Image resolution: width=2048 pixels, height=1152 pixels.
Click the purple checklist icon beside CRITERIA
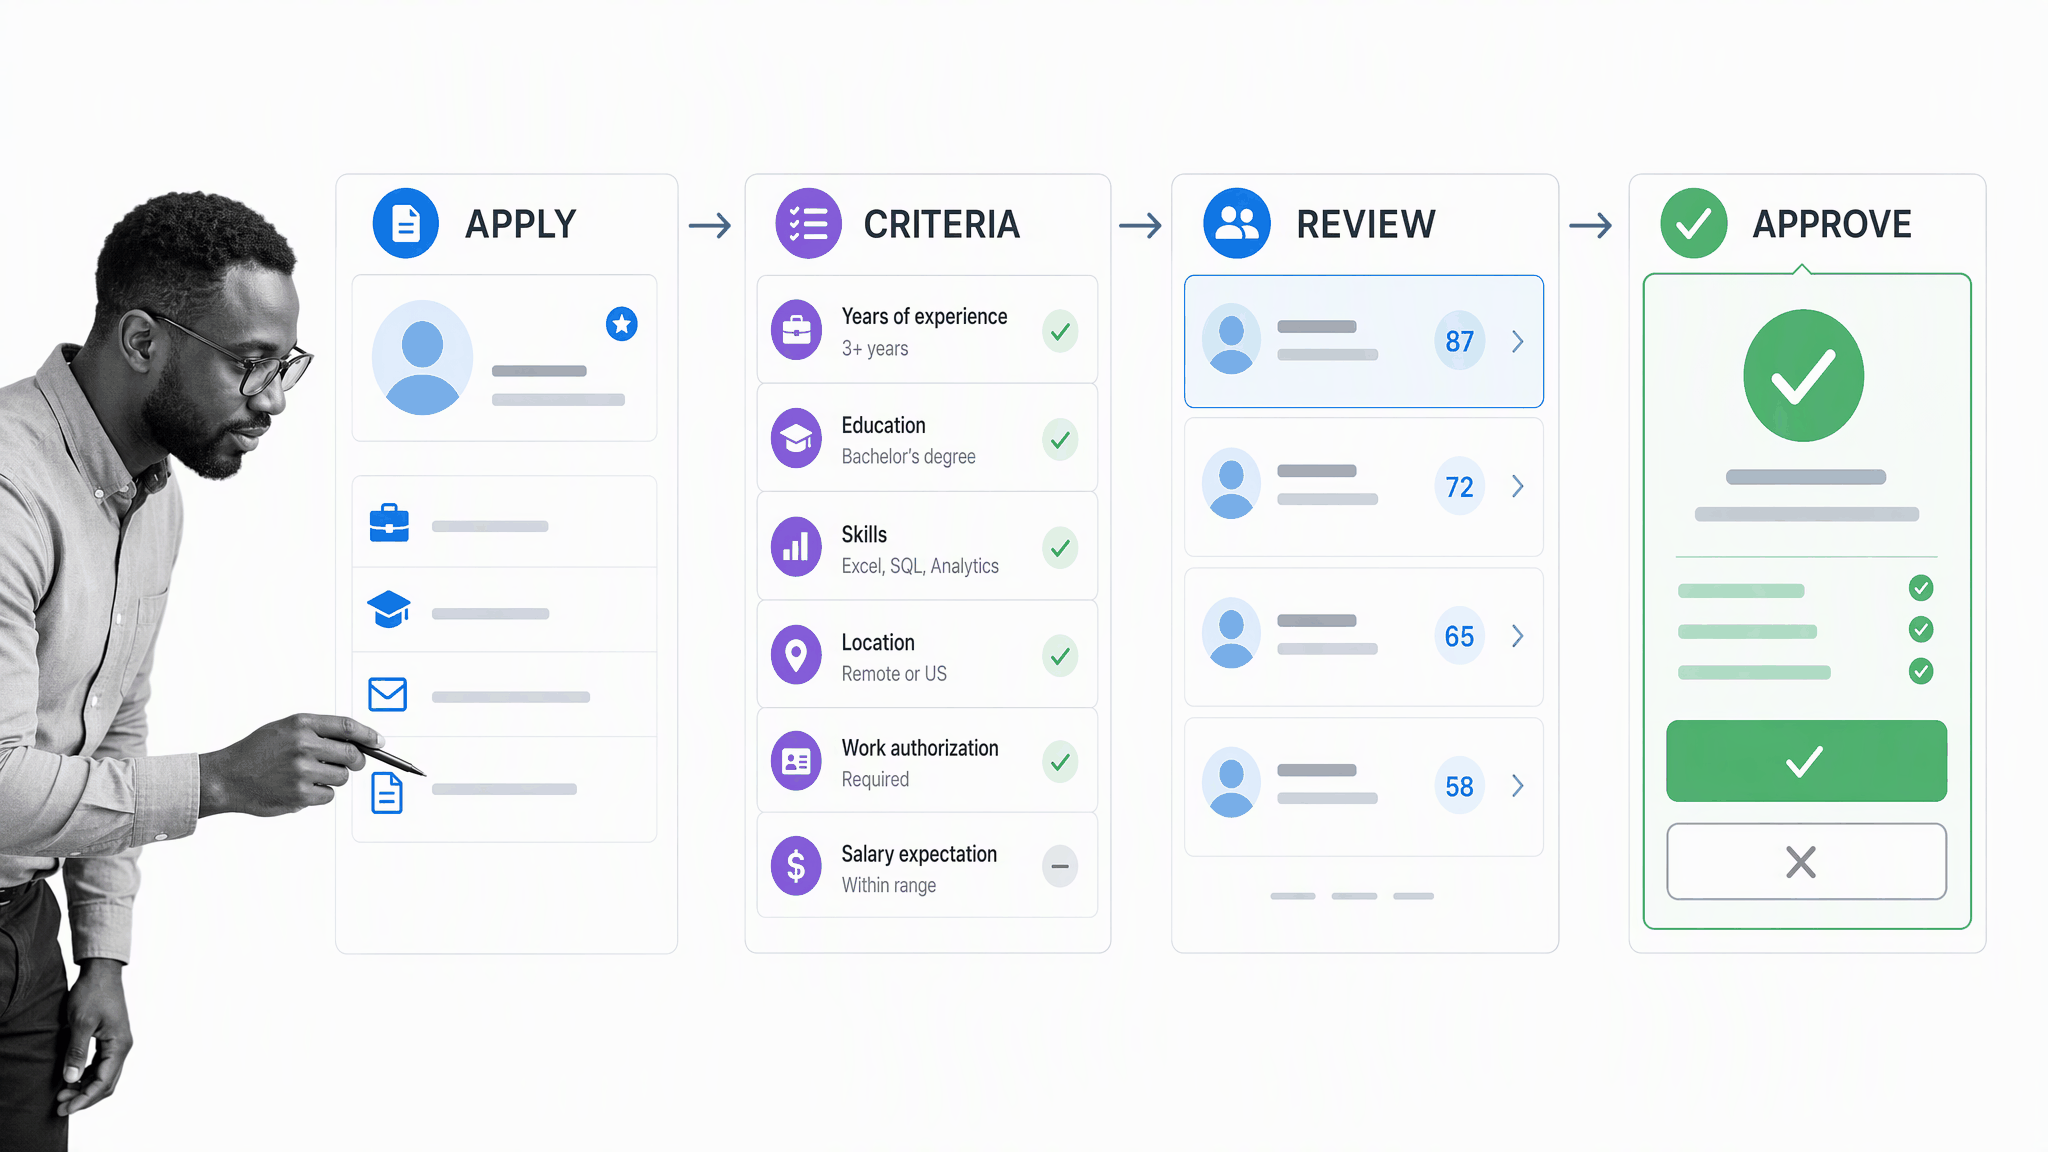(x=808, y=224)
